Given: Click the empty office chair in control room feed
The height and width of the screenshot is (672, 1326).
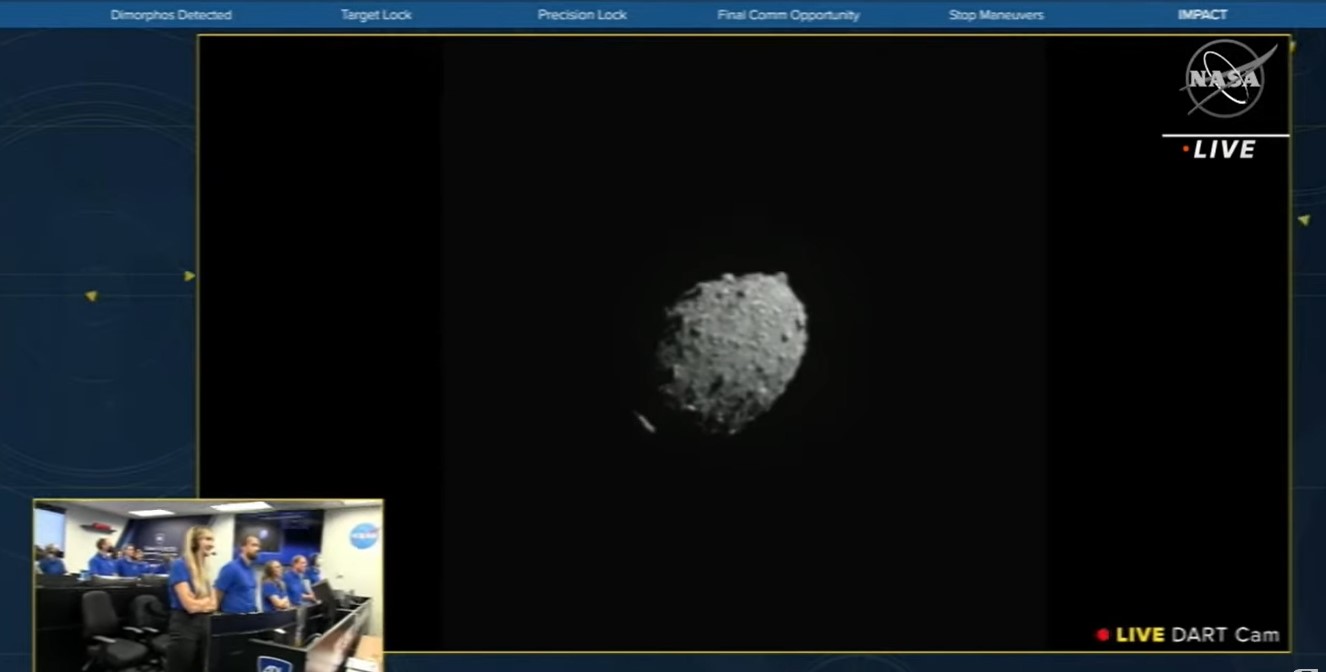Looking at the screenshot, I should click(105, 627).
